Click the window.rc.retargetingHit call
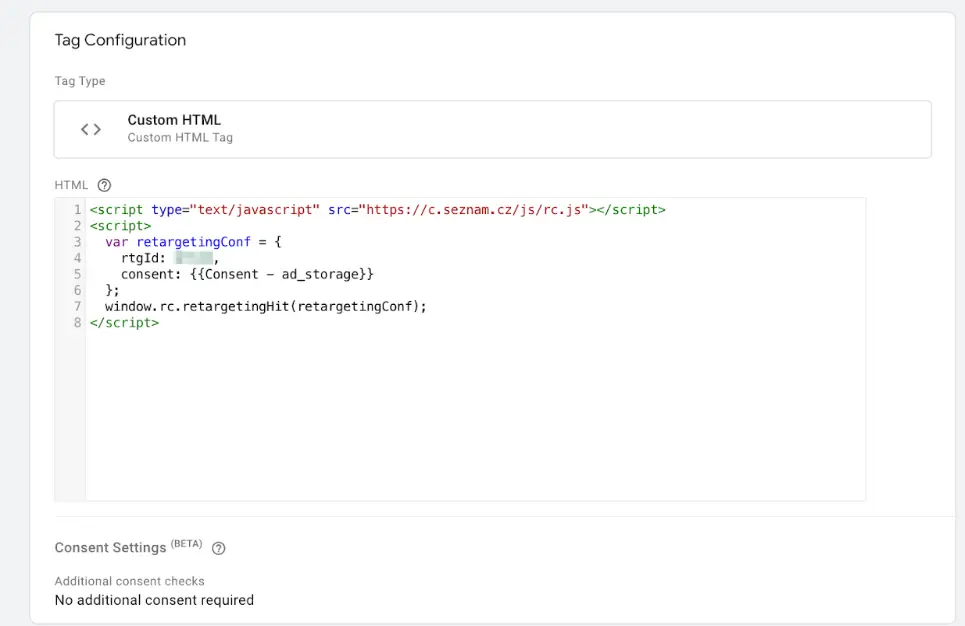The image size is (965, 626). tap(266, 307)
